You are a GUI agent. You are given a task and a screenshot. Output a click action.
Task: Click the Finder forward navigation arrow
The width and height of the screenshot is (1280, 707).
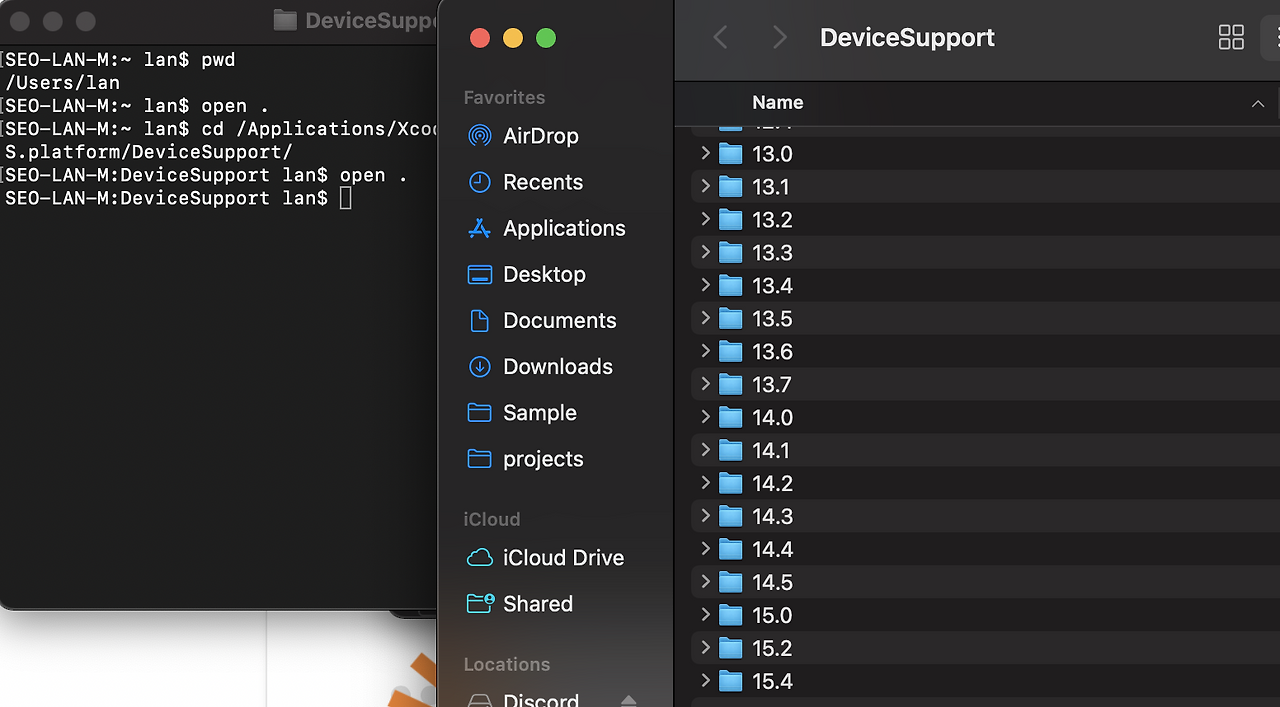point(780,38)
